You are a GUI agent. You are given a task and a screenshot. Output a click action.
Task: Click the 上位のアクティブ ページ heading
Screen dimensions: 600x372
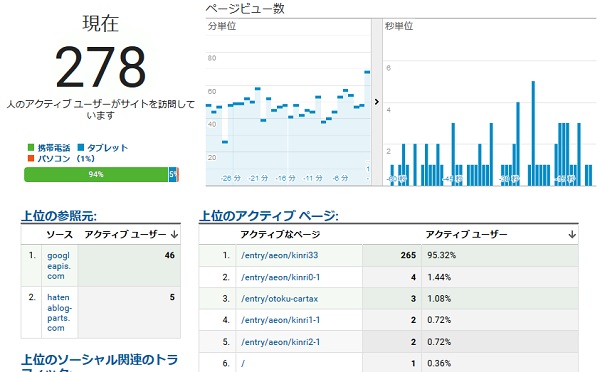[x=269, y=216]
